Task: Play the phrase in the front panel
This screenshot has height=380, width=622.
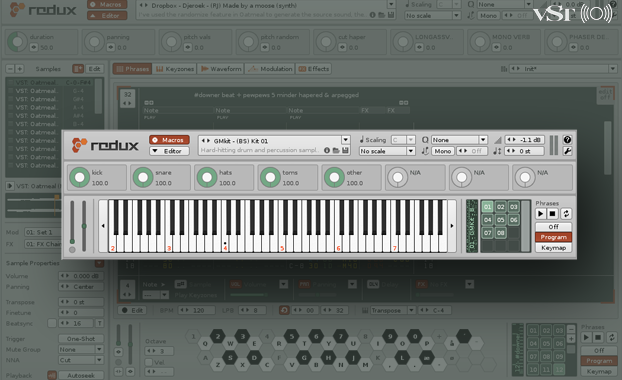Action: (x=540, y=214)
